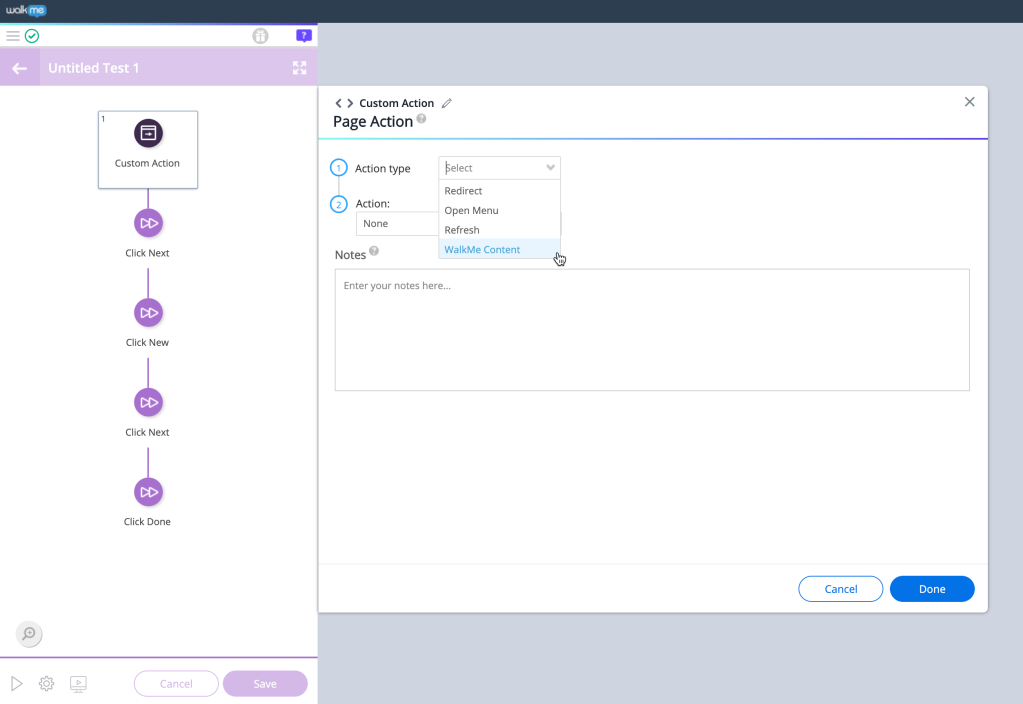Viewport: 1023px width, 704px height.
Task: Collapse the Action type dropdown
Action: point(550,168)
